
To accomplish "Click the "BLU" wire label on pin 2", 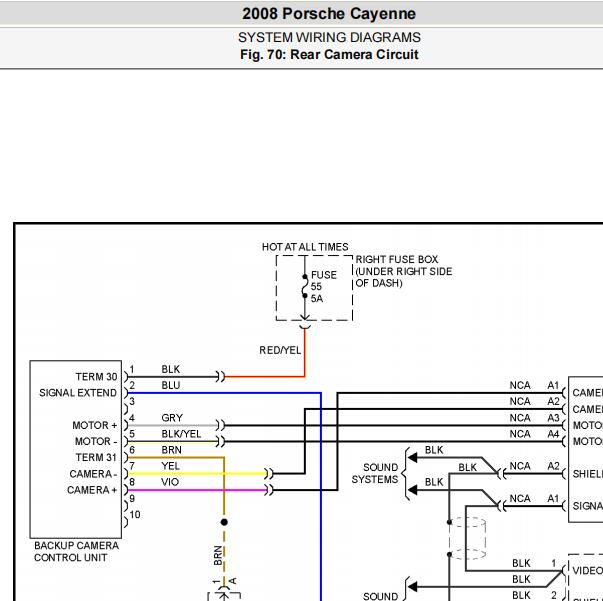I will point(171,385).
